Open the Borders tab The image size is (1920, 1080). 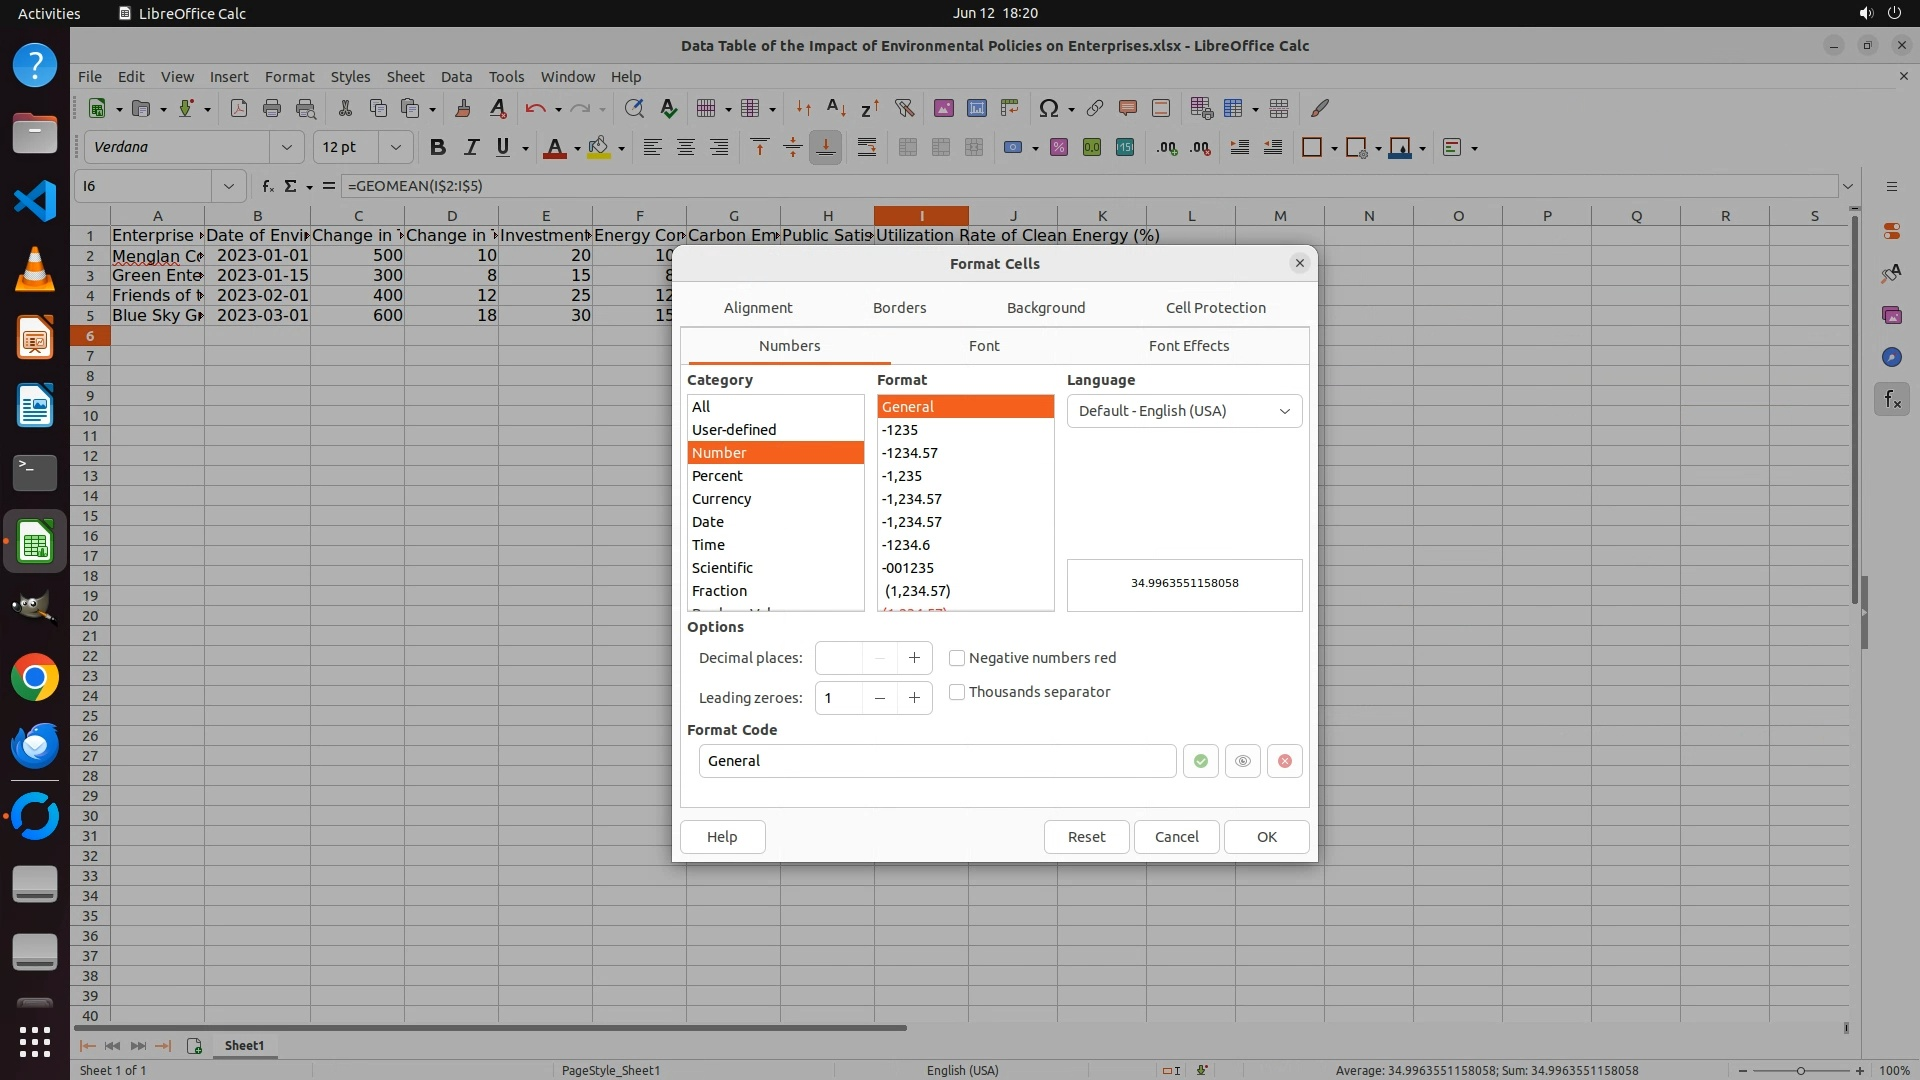coord(899,308)
